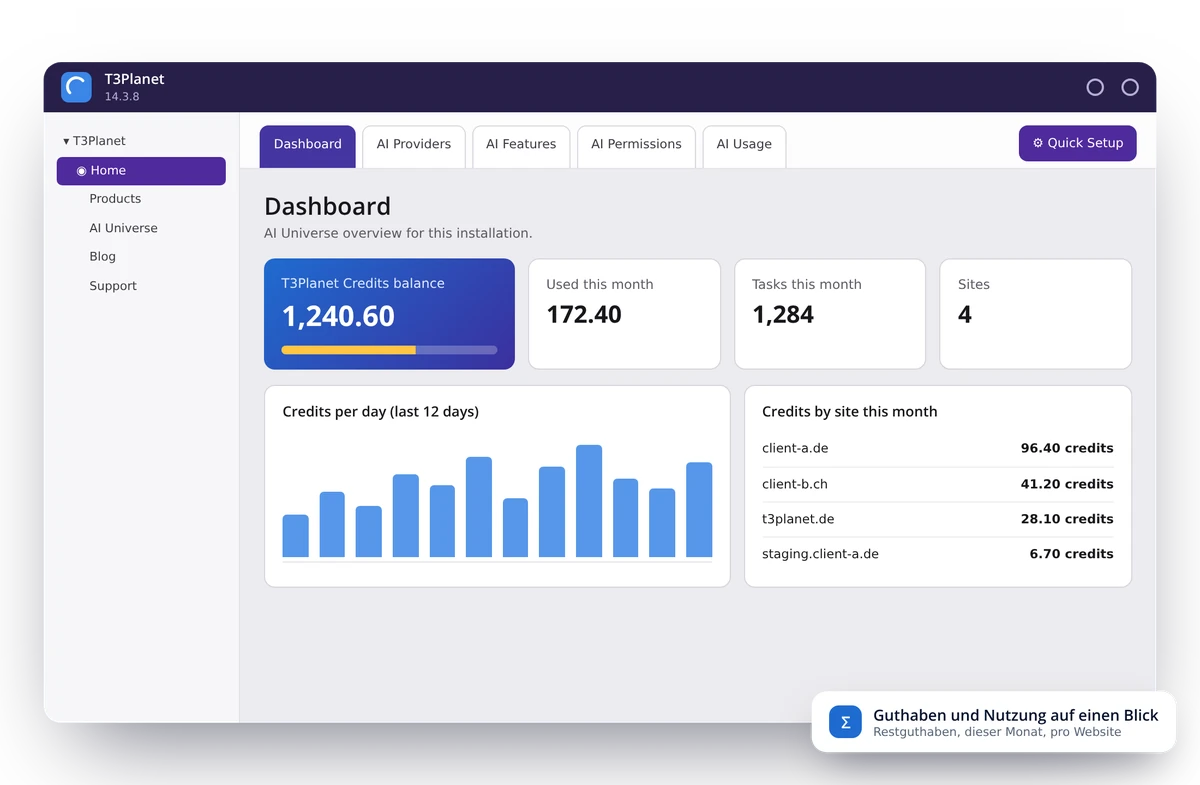The width and height of the screenshot is (1200, 785).
Task: Click the last circle icon in the title bar
Action: [x=1130, y=87]
